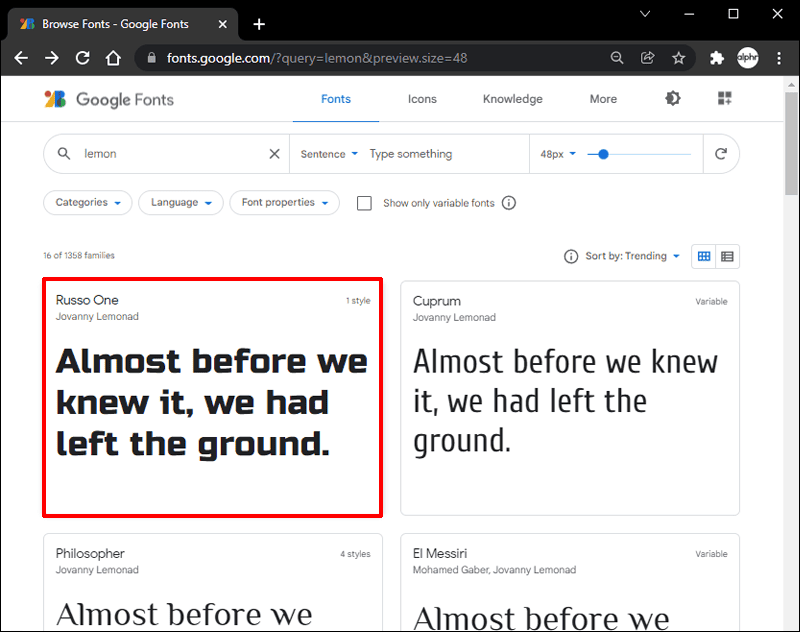Open the Language filter dropdown
The width and height of the screenshot is (800, 632).
181,203
